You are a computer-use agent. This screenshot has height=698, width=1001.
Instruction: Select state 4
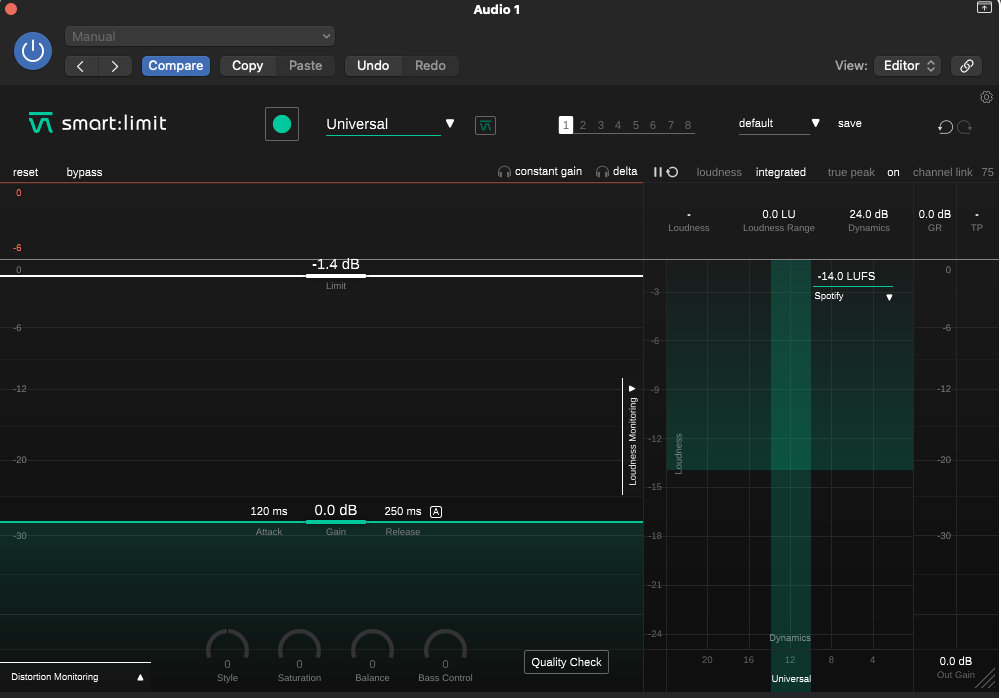pos(618,125)
